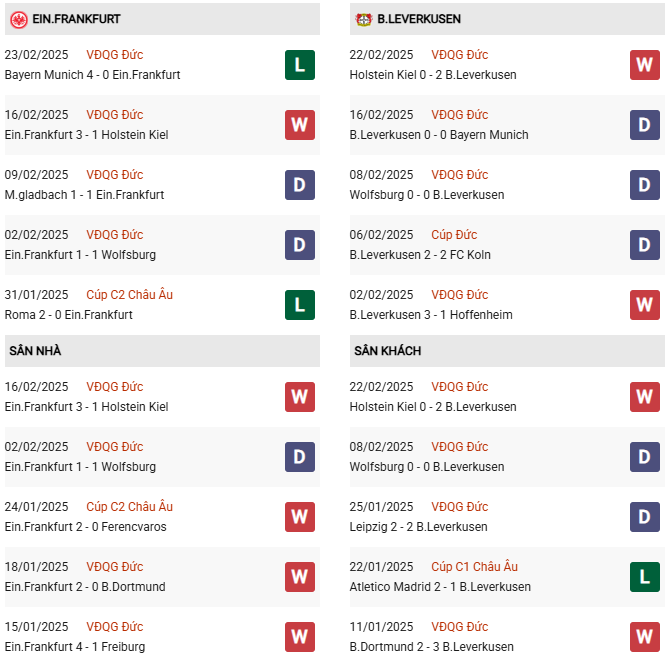The height and width of the screenshot is (660, 665).
Task: Open the B.Dortmund 2 - 3 B.Leverkusen match
Action: pyautogui.click(x=432, y=647)
